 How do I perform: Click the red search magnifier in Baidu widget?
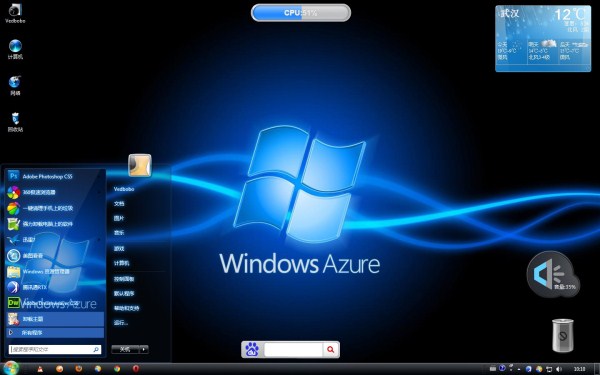point(331,349)
